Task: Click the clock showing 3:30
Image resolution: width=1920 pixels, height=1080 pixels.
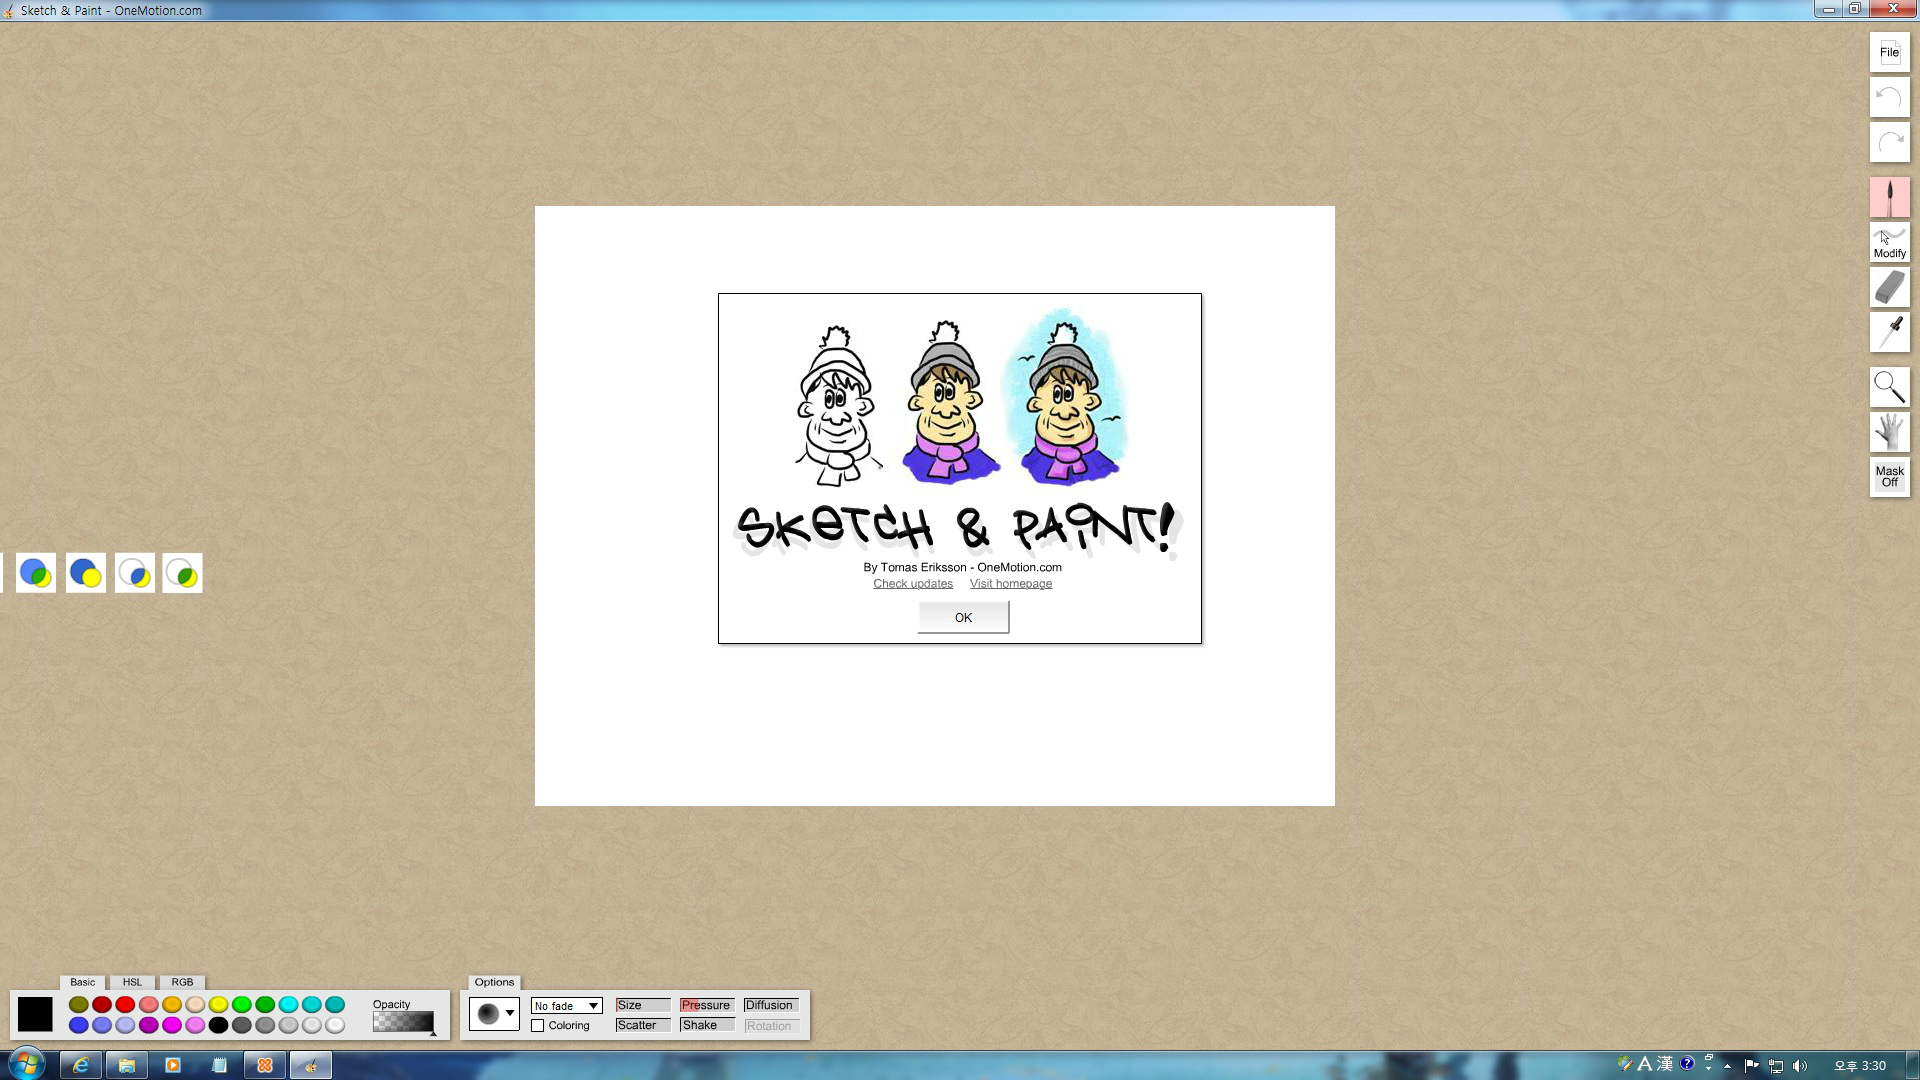Action: (x=1859, y=1066)
